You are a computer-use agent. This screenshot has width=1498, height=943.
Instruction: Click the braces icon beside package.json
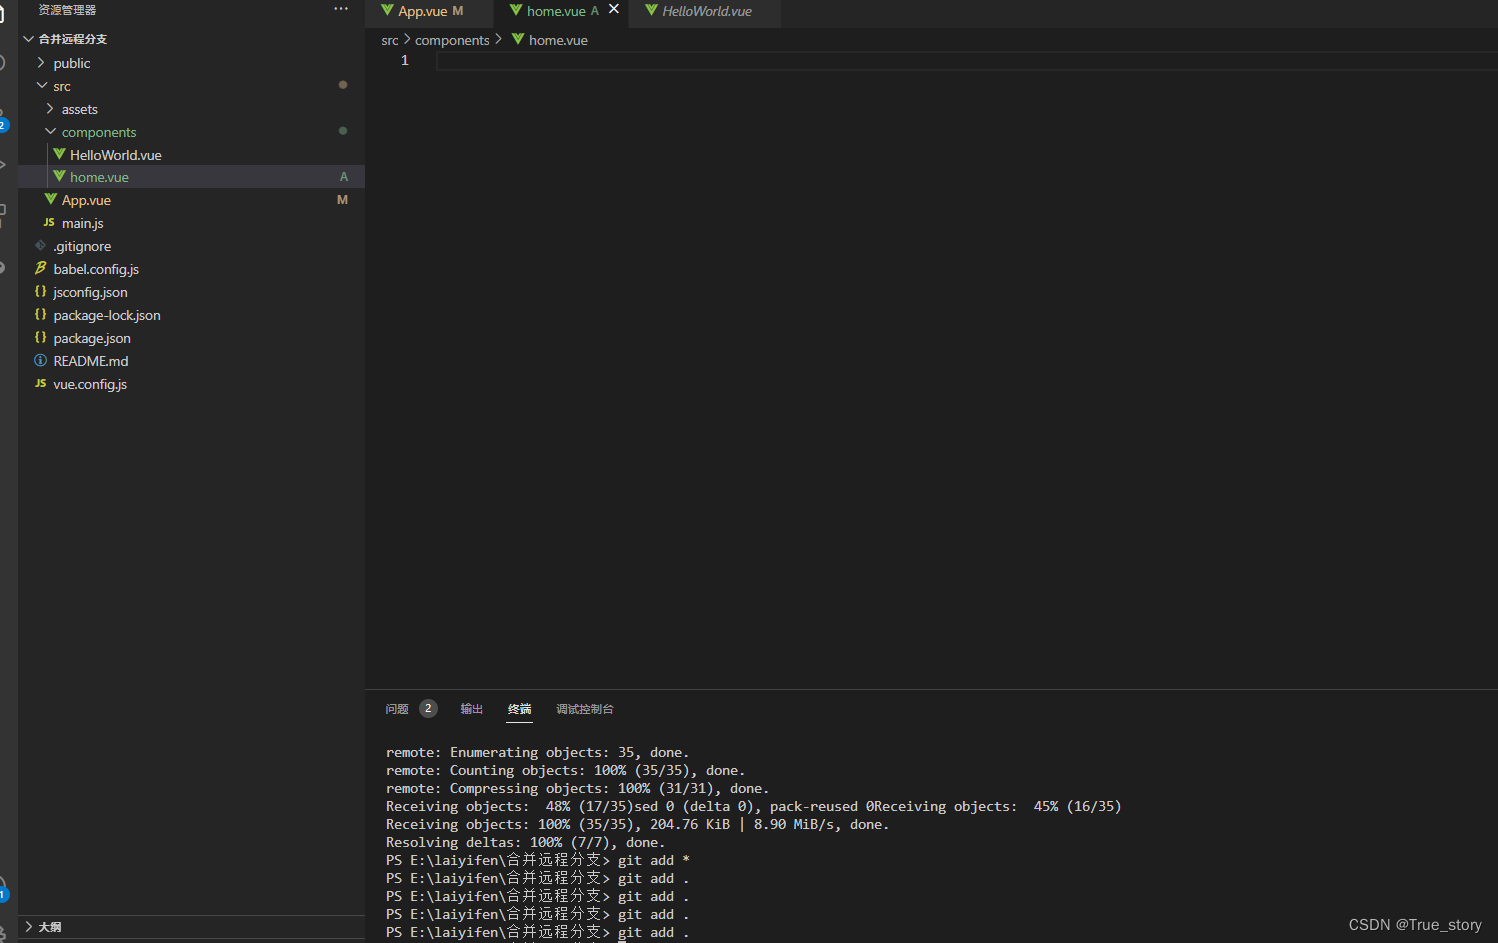coord(41,337)
